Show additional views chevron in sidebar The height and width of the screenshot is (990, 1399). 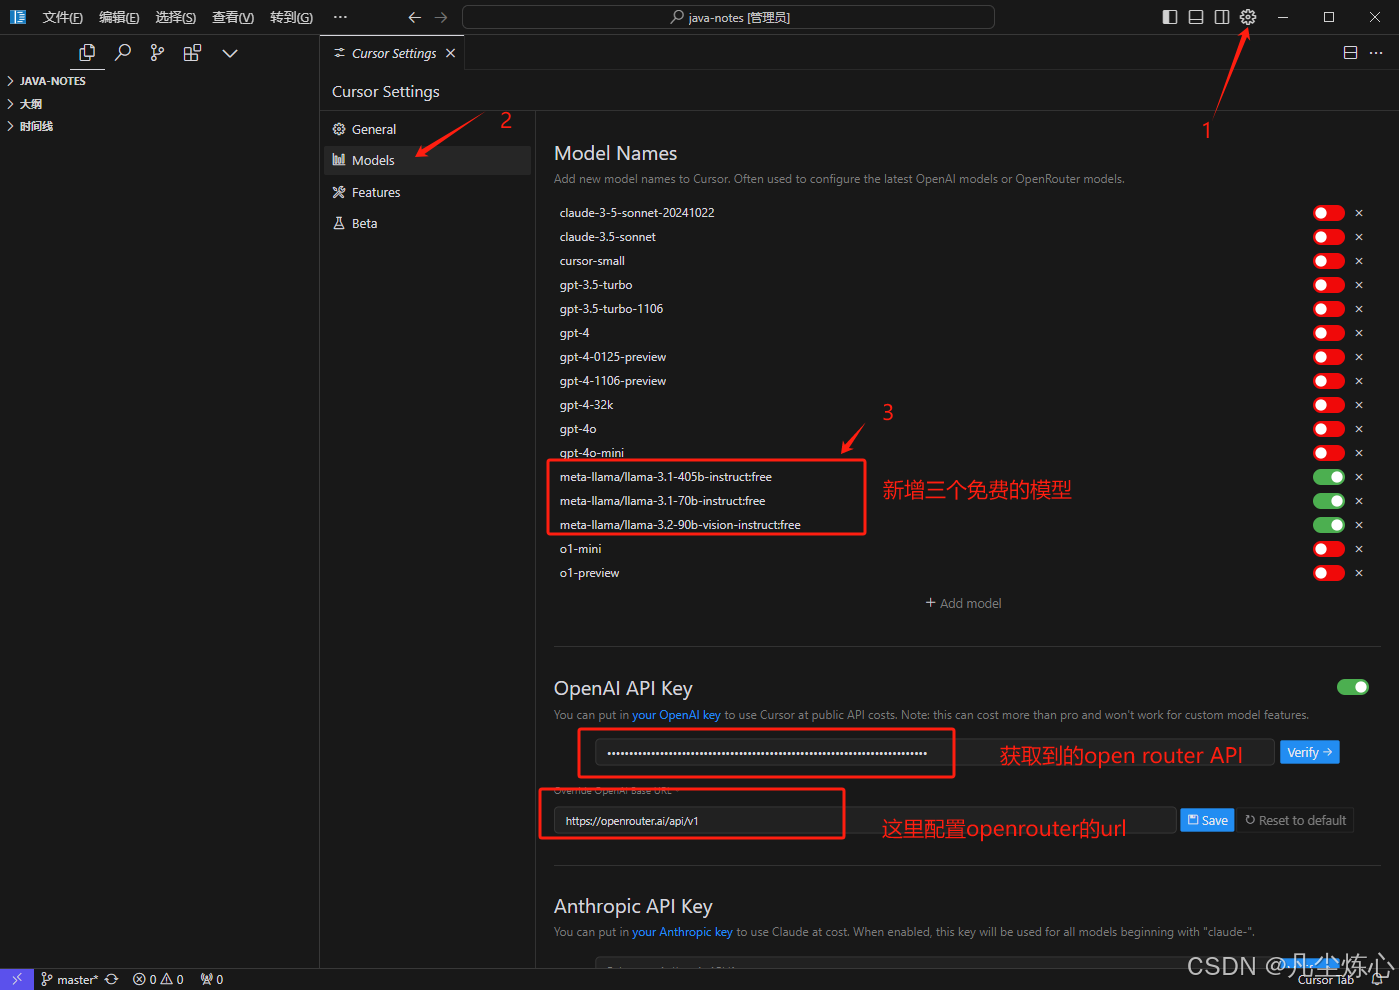[230, 53]
